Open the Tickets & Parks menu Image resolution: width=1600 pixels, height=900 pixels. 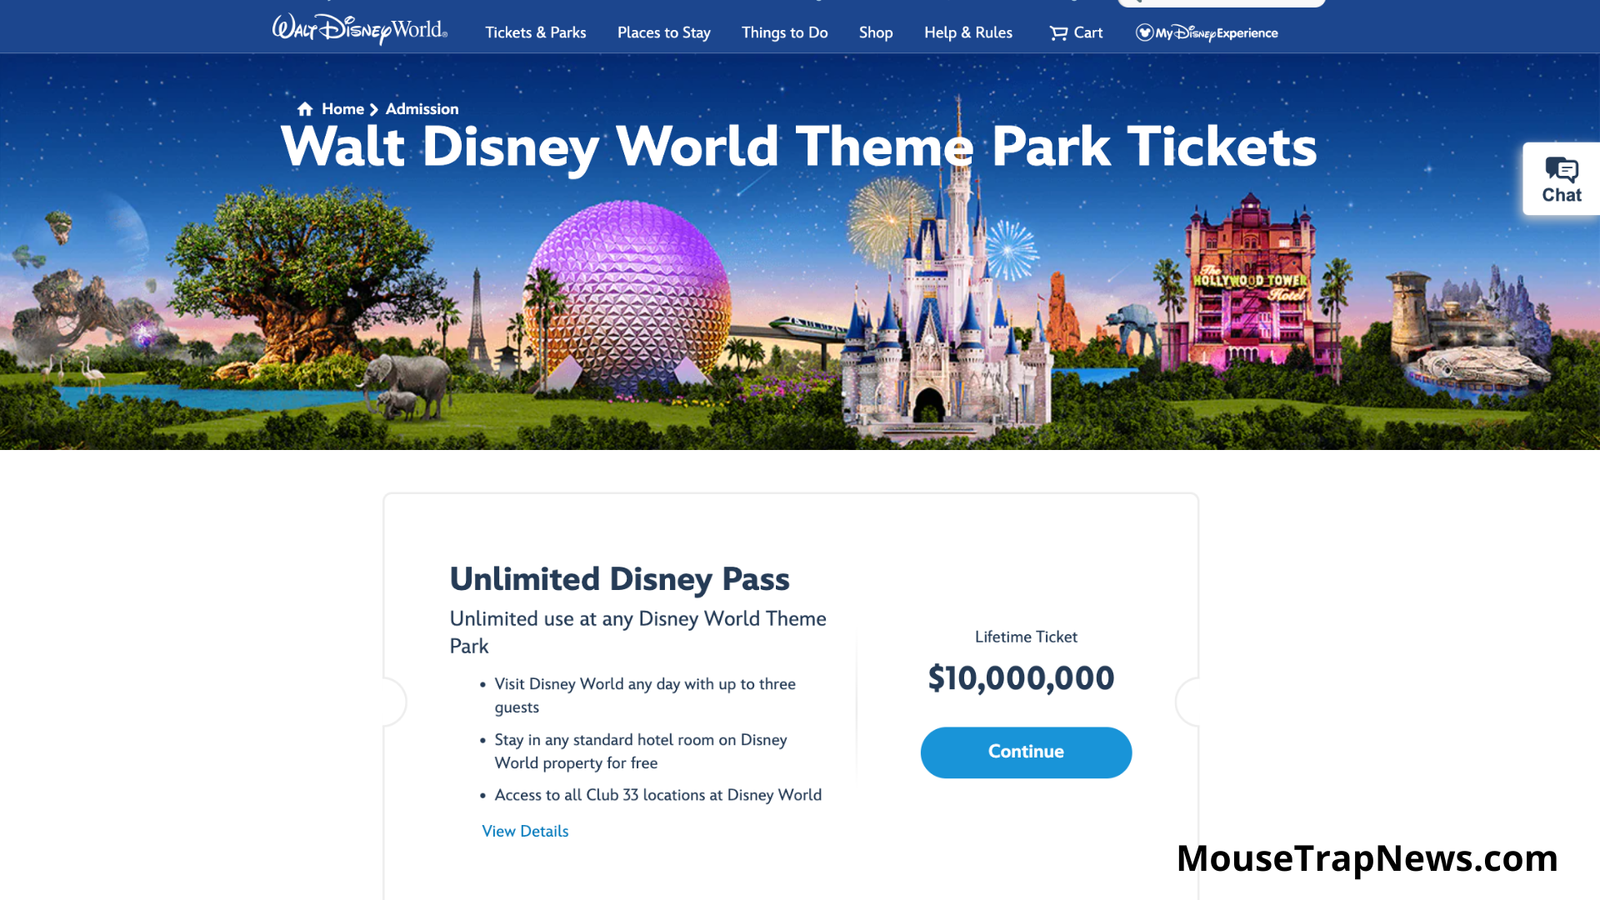[x=536, y=33]
